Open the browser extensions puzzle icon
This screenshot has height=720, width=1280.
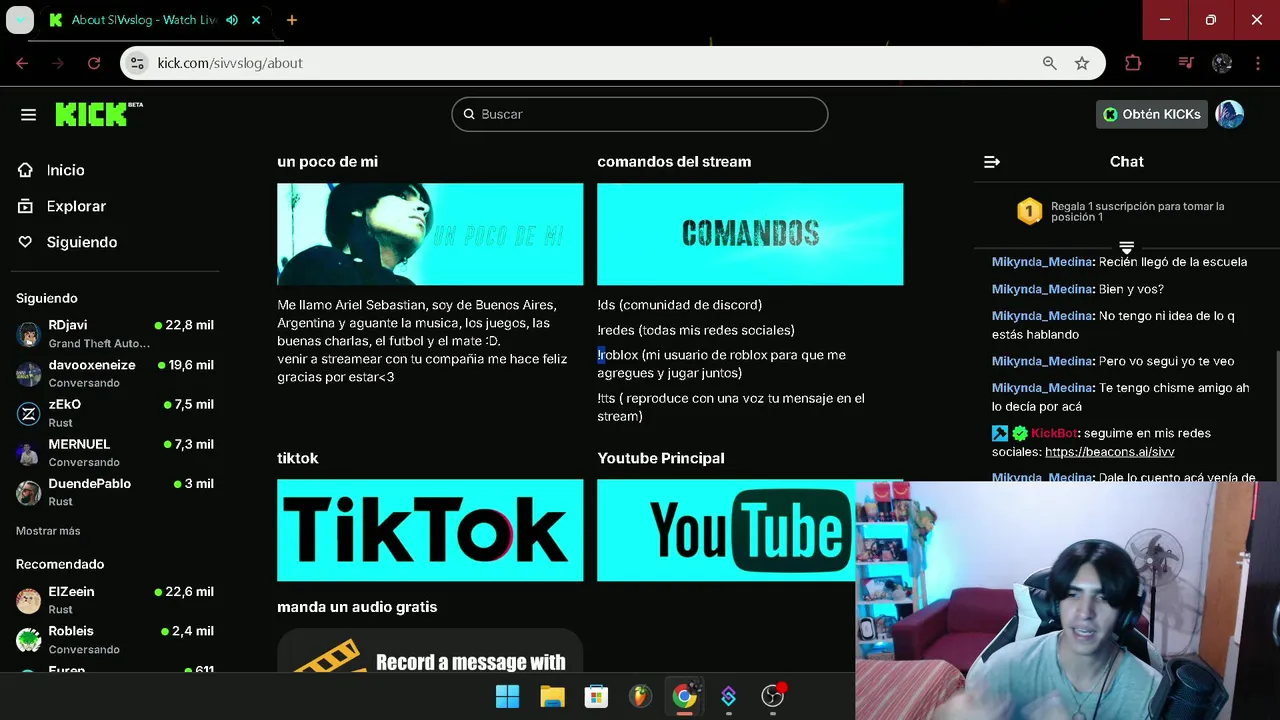point(1133,63)
